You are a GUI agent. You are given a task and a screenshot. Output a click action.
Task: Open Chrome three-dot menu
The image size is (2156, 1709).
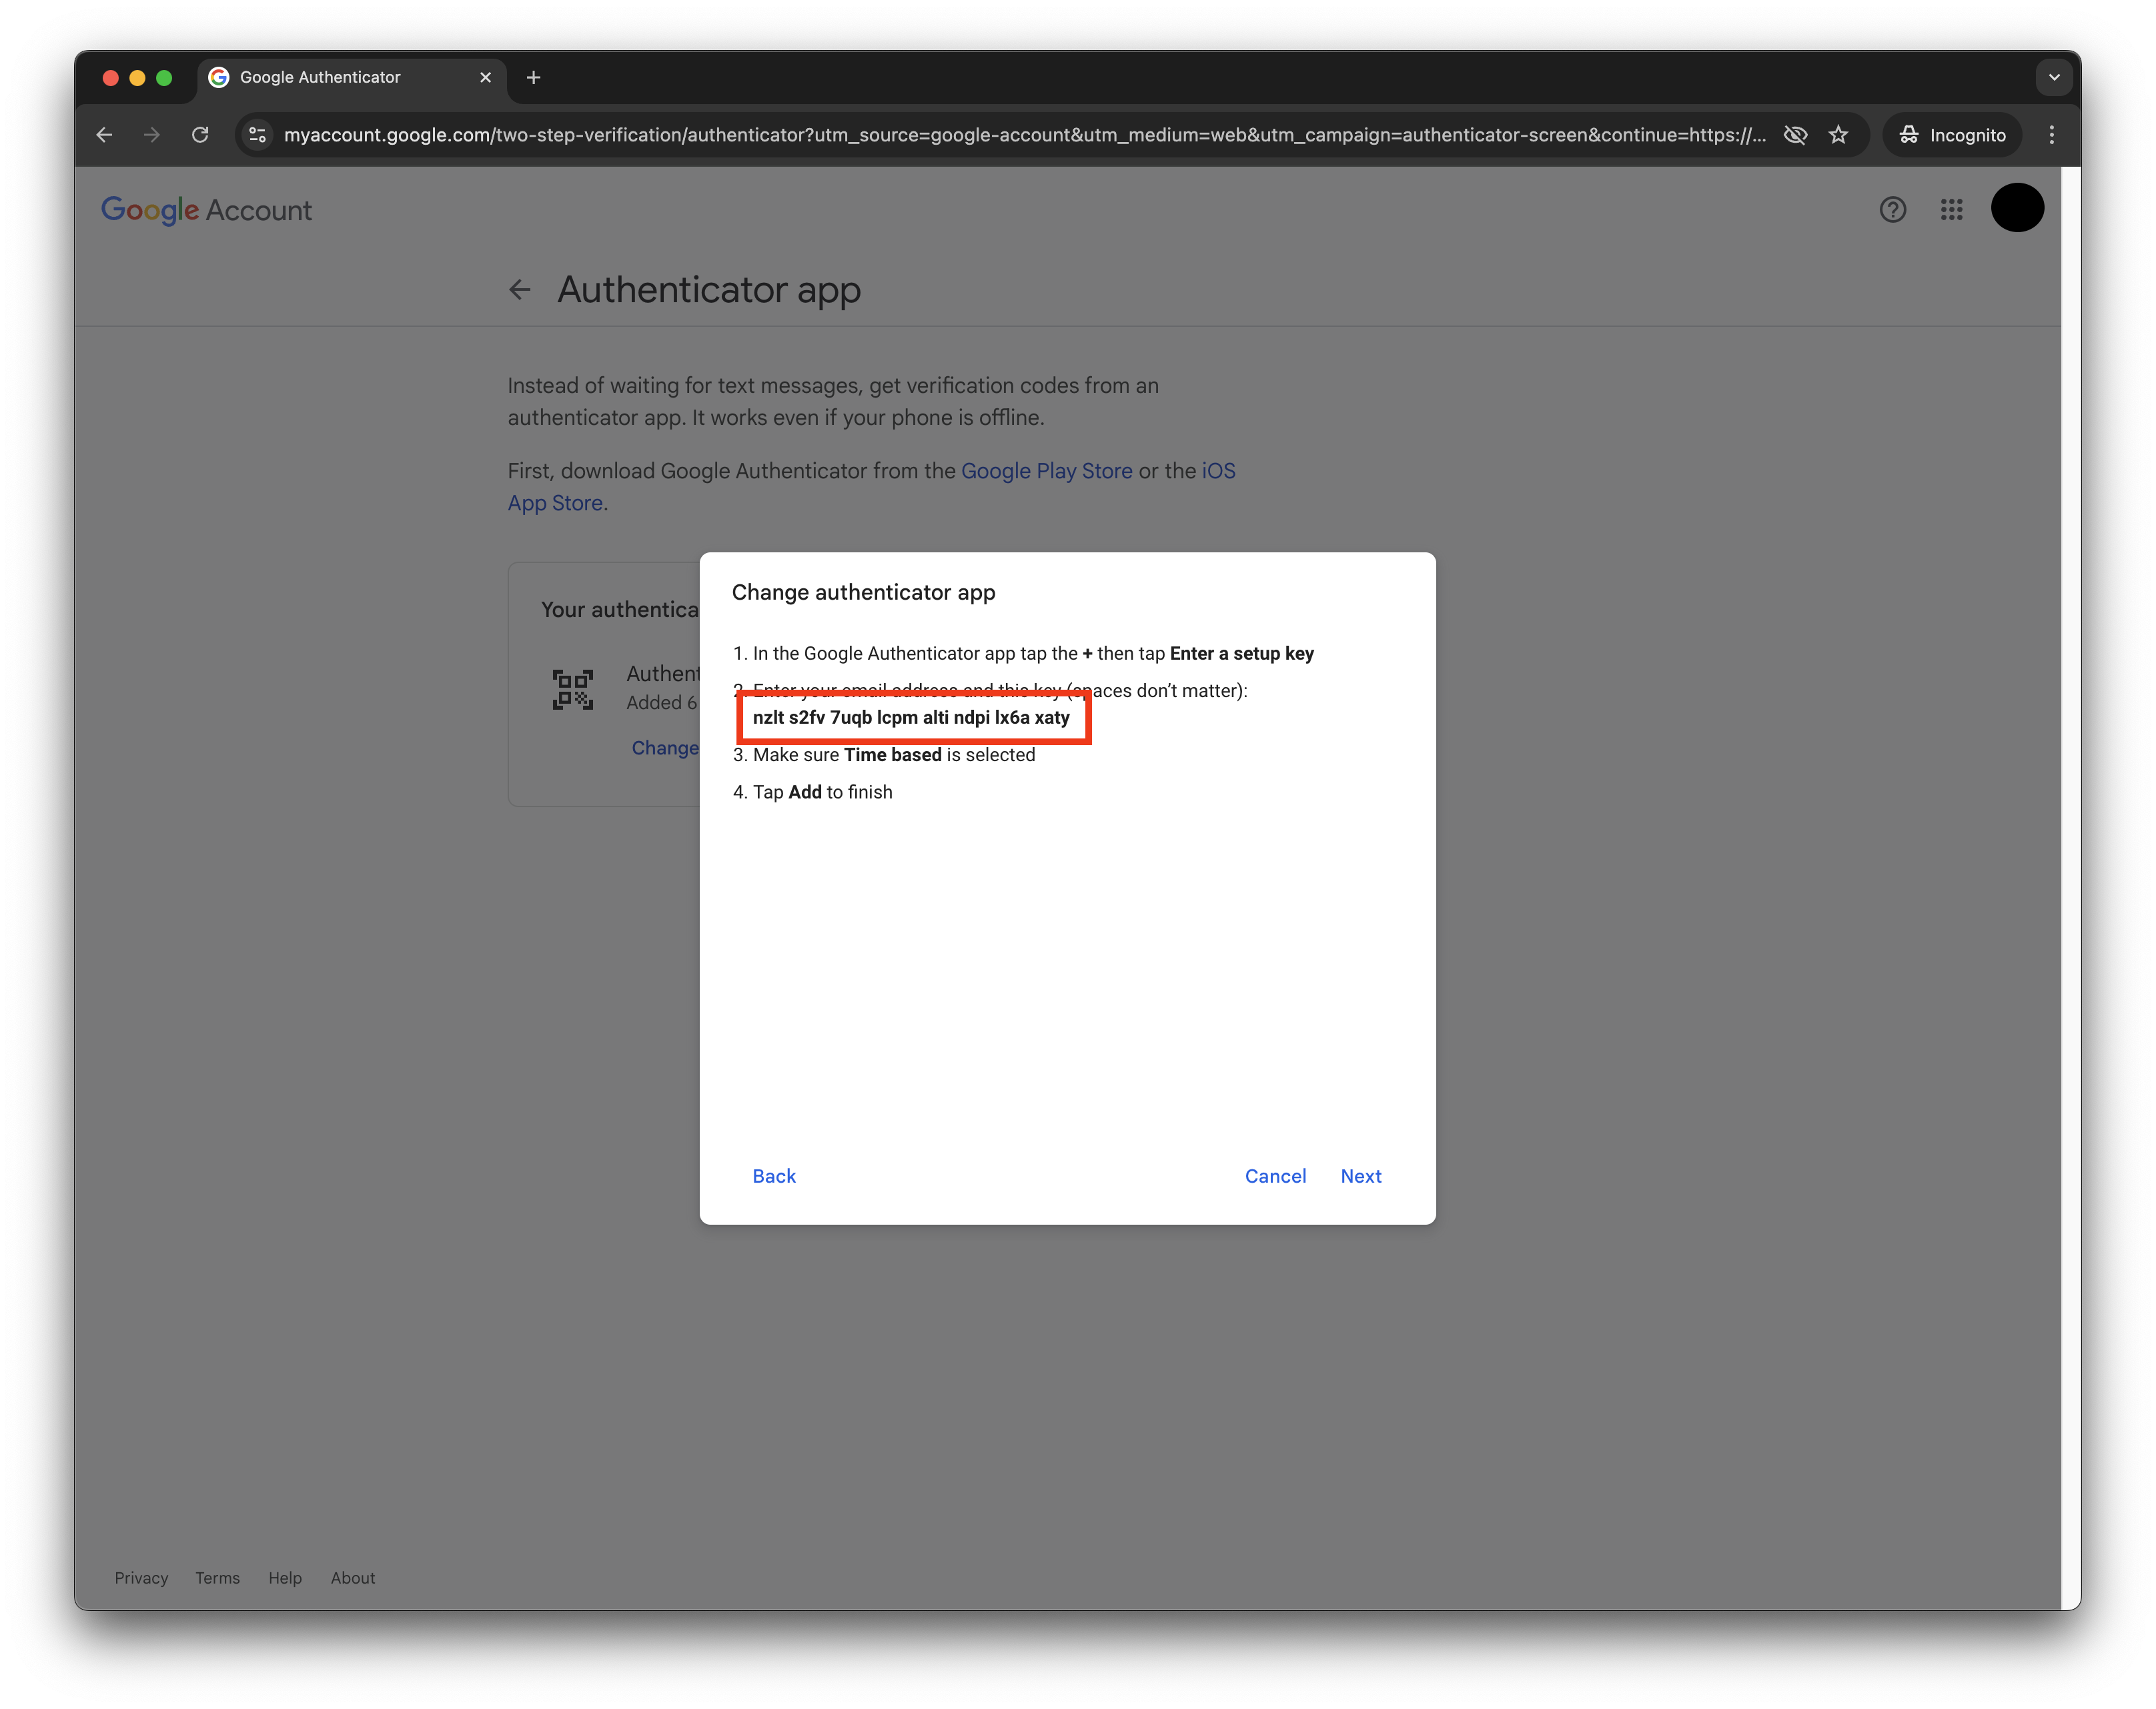2051,135
